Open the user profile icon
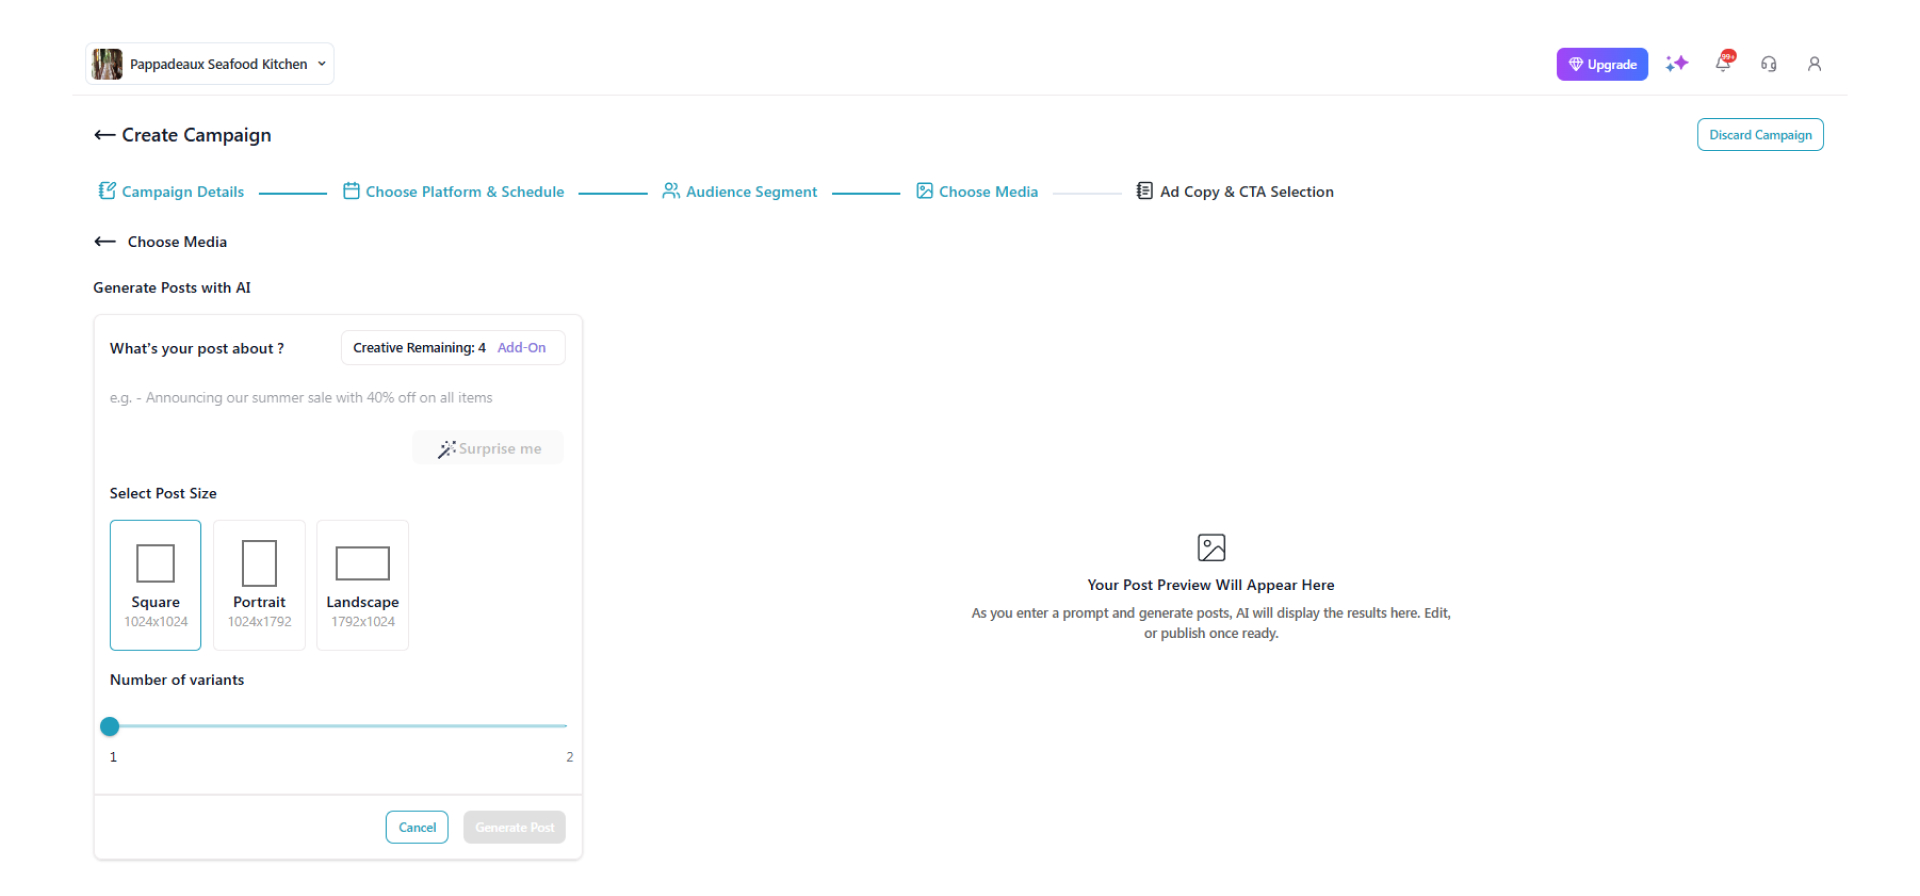Viewport: 1920px width, 896px height. 1814,64
